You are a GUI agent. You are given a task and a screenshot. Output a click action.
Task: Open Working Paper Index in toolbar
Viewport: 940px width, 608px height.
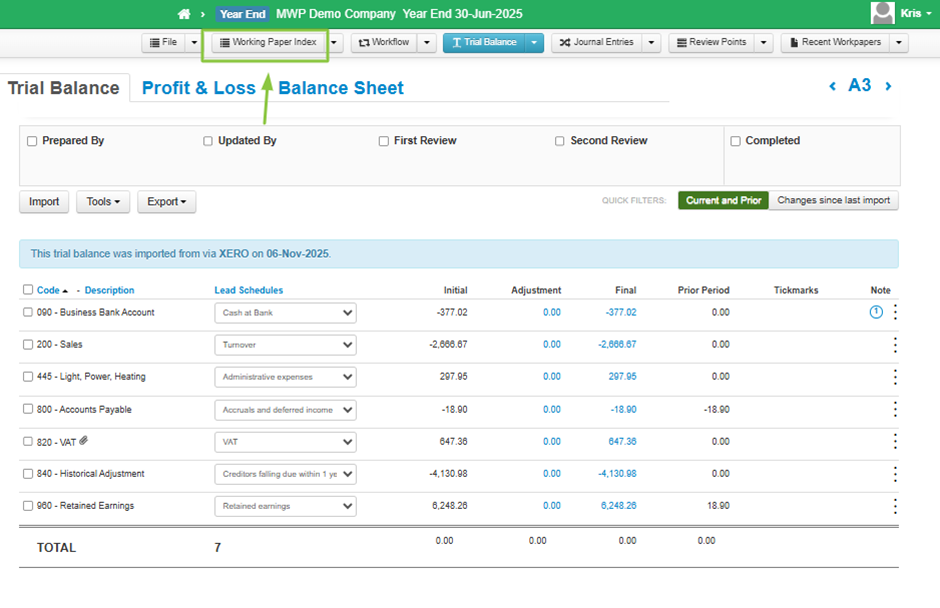click(x=267, y=43)
